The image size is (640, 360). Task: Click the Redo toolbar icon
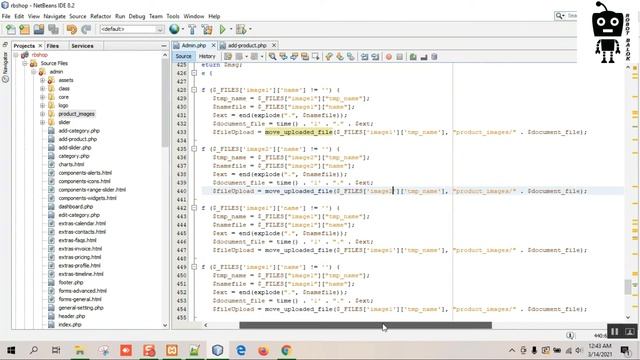pyautogui.click(x=86, y=29)
